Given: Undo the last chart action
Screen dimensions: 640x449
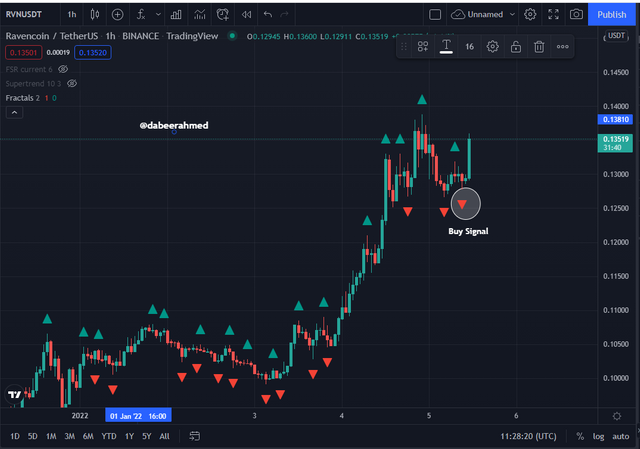Looking at the screenshot, I should [x=268, y=15].
